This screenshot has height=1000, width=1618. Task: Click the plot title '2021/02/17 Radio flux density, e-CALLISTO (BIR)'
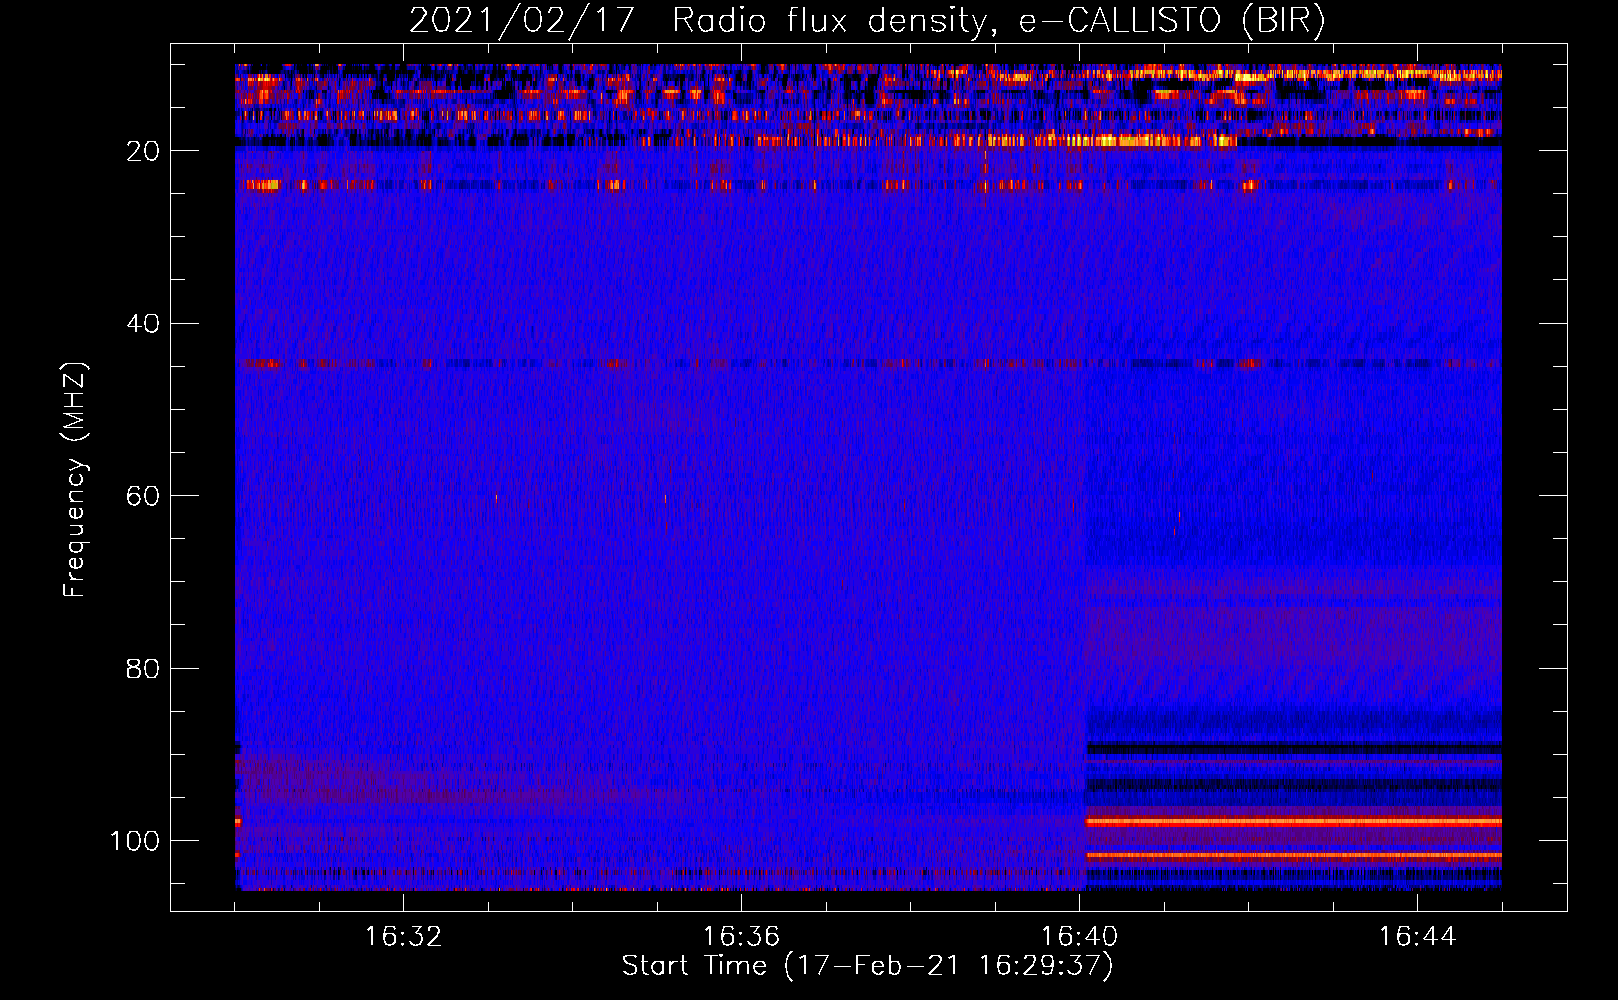(x=867, y=20)
